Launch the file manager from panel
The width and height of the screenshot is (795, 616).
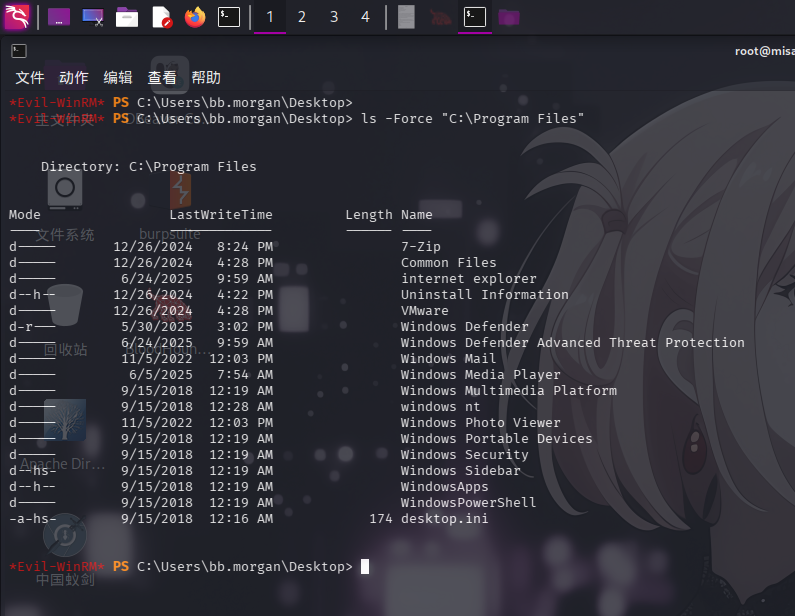127,17
